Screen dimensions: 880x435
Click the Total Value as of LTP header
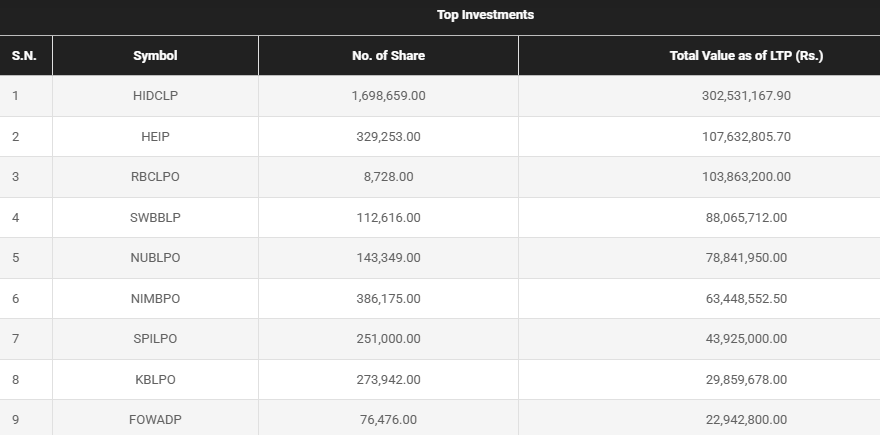tap(746, 56)
